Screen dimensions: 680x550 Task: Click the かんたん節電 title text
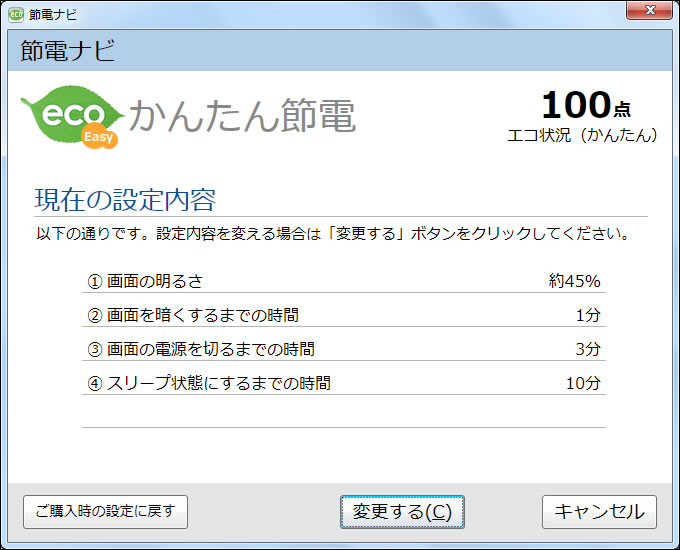tap(243, 117)
